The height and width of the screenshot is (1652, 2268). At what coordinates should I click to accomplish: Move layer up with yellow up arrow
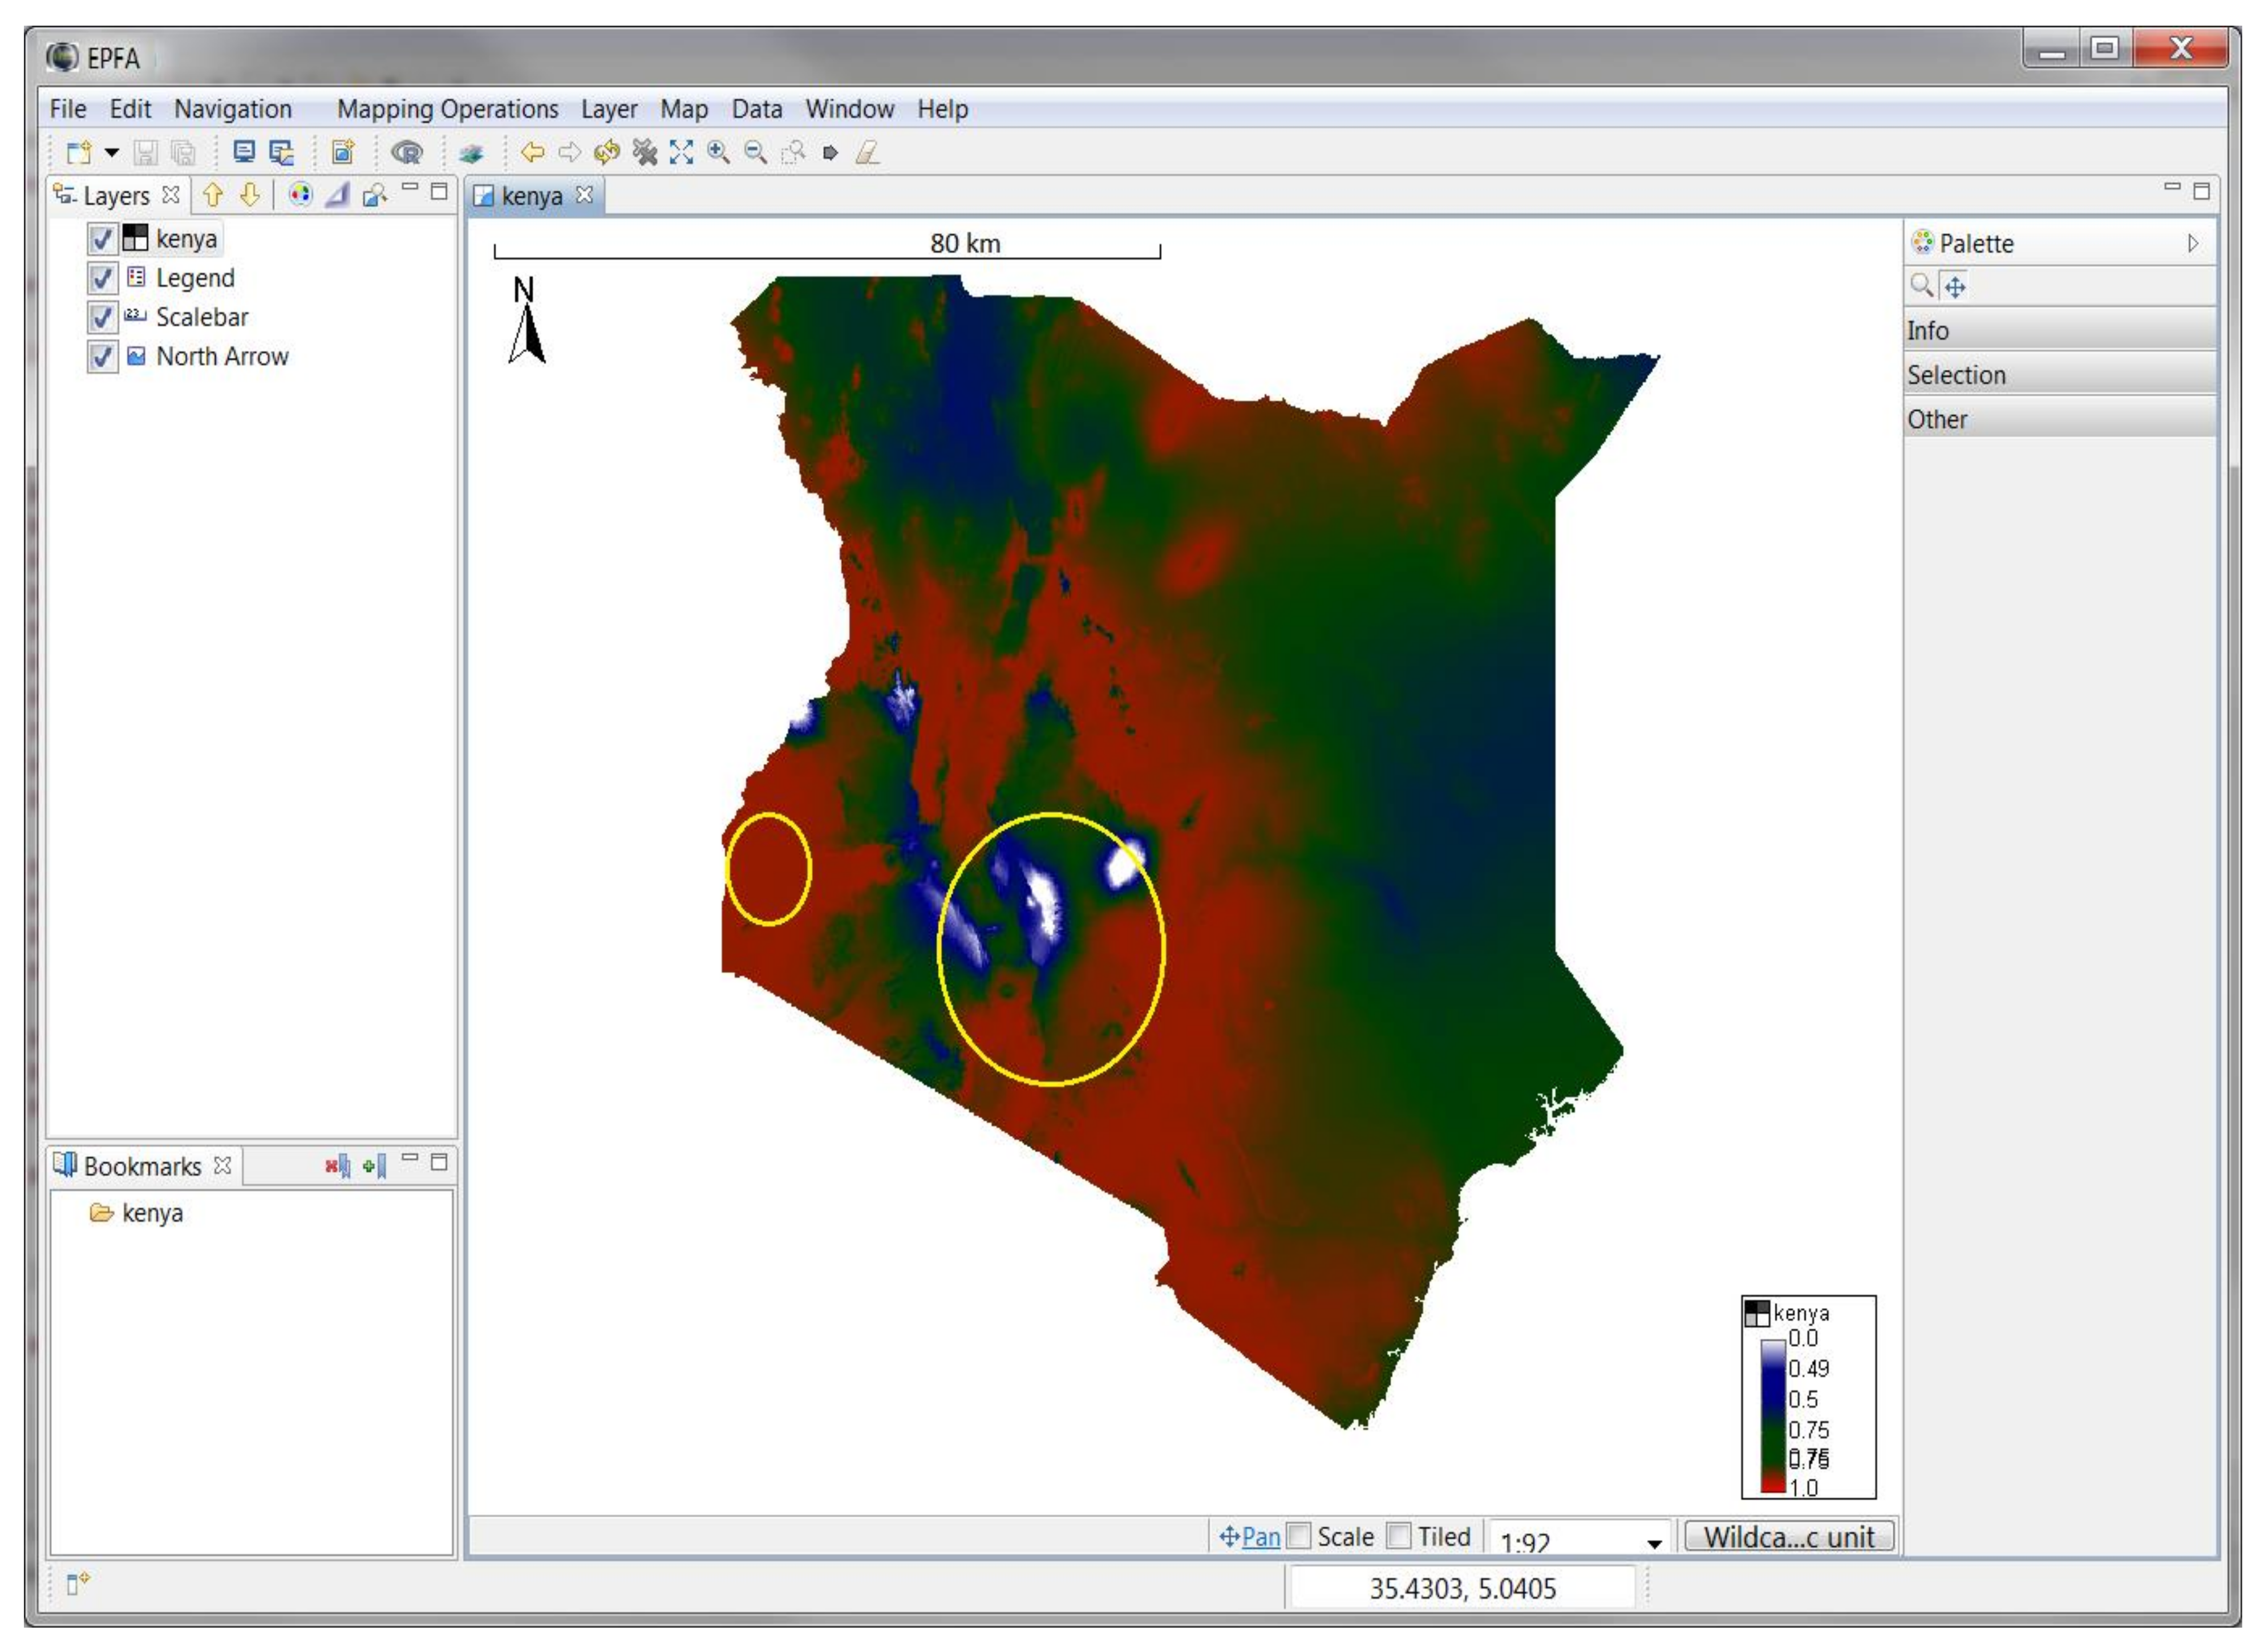[212, 194]
